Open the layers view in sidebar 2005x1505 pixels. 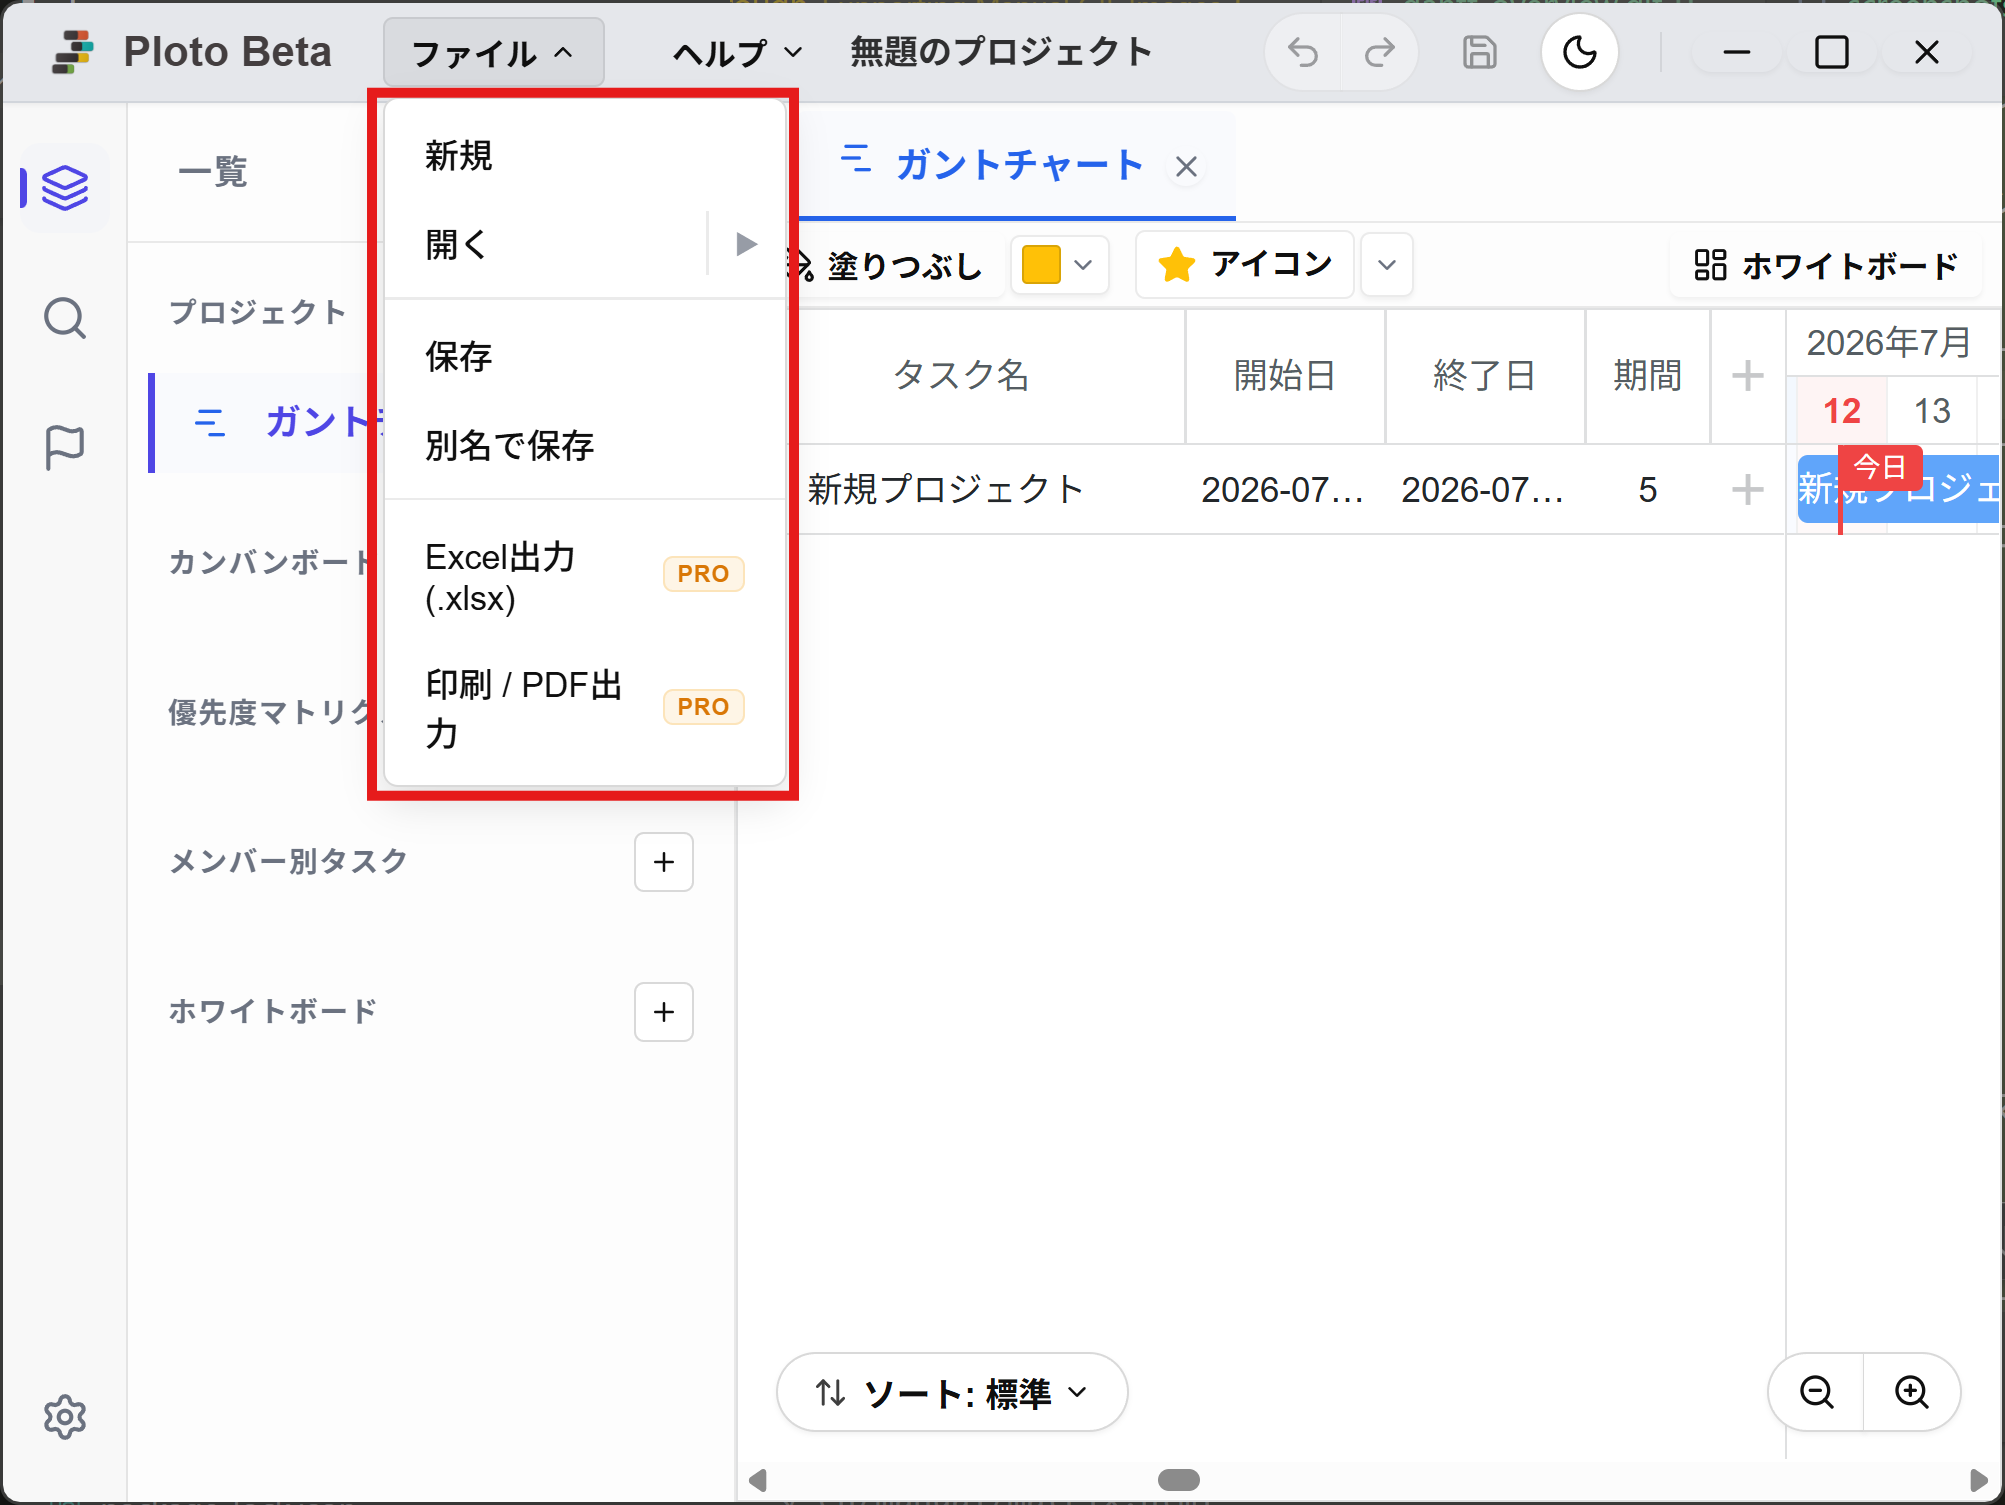65,188
